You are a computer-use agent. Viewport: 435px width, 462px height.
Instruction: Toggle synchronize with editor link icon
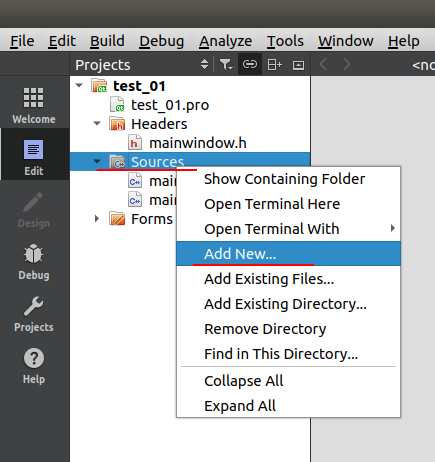[250, 64]
